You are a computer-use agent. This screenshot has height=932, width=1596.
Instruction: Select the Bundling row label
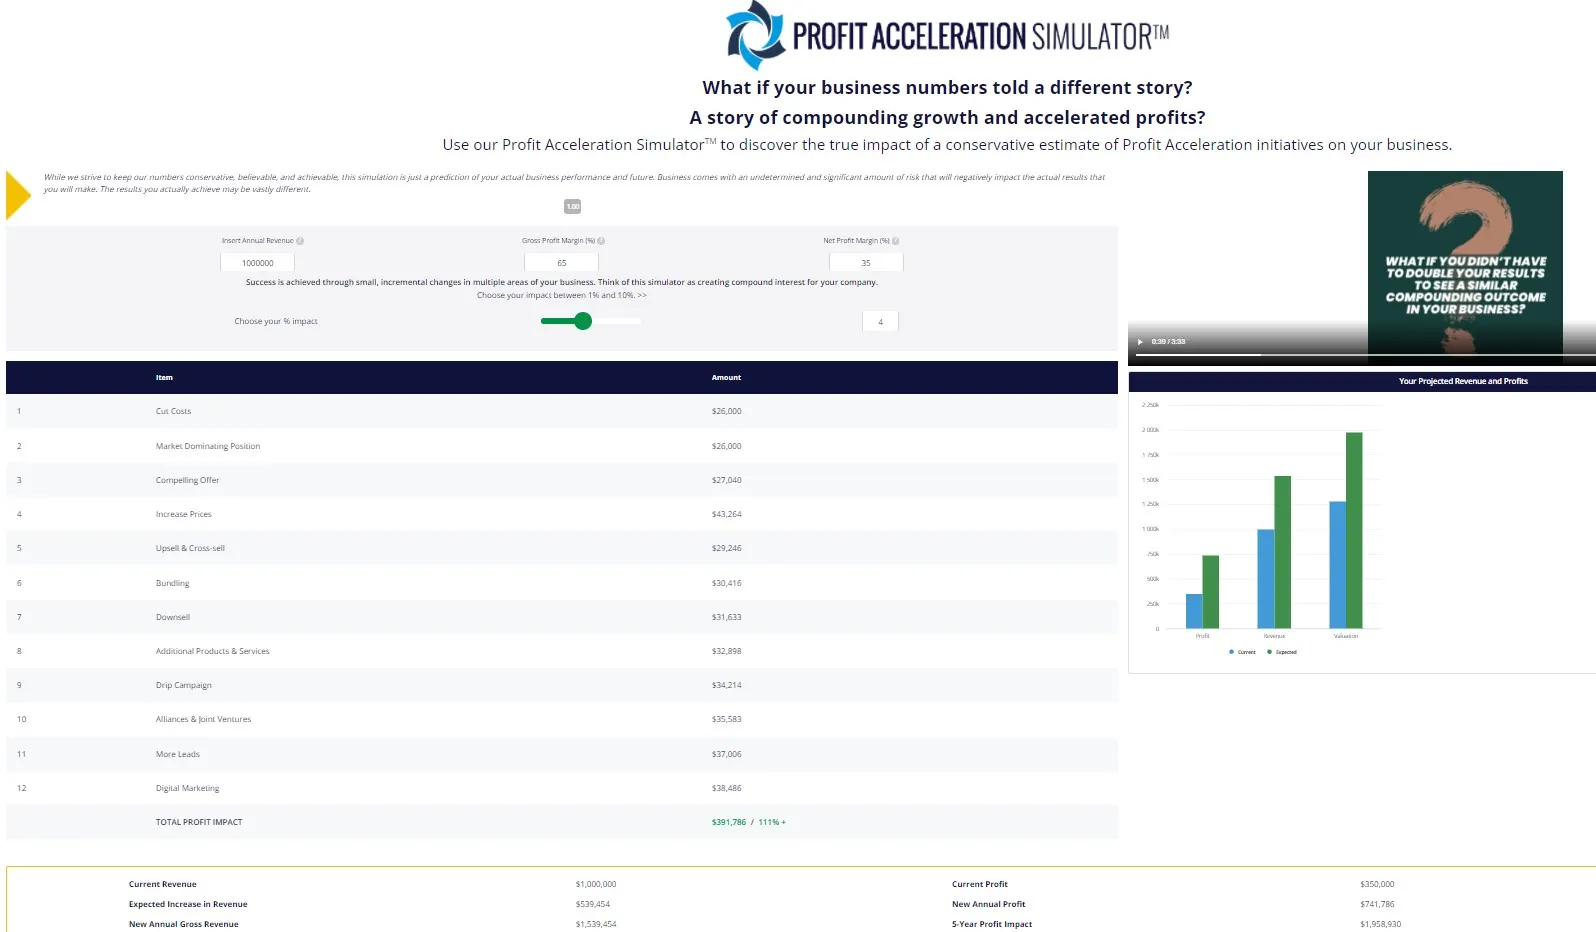[172, 583]
